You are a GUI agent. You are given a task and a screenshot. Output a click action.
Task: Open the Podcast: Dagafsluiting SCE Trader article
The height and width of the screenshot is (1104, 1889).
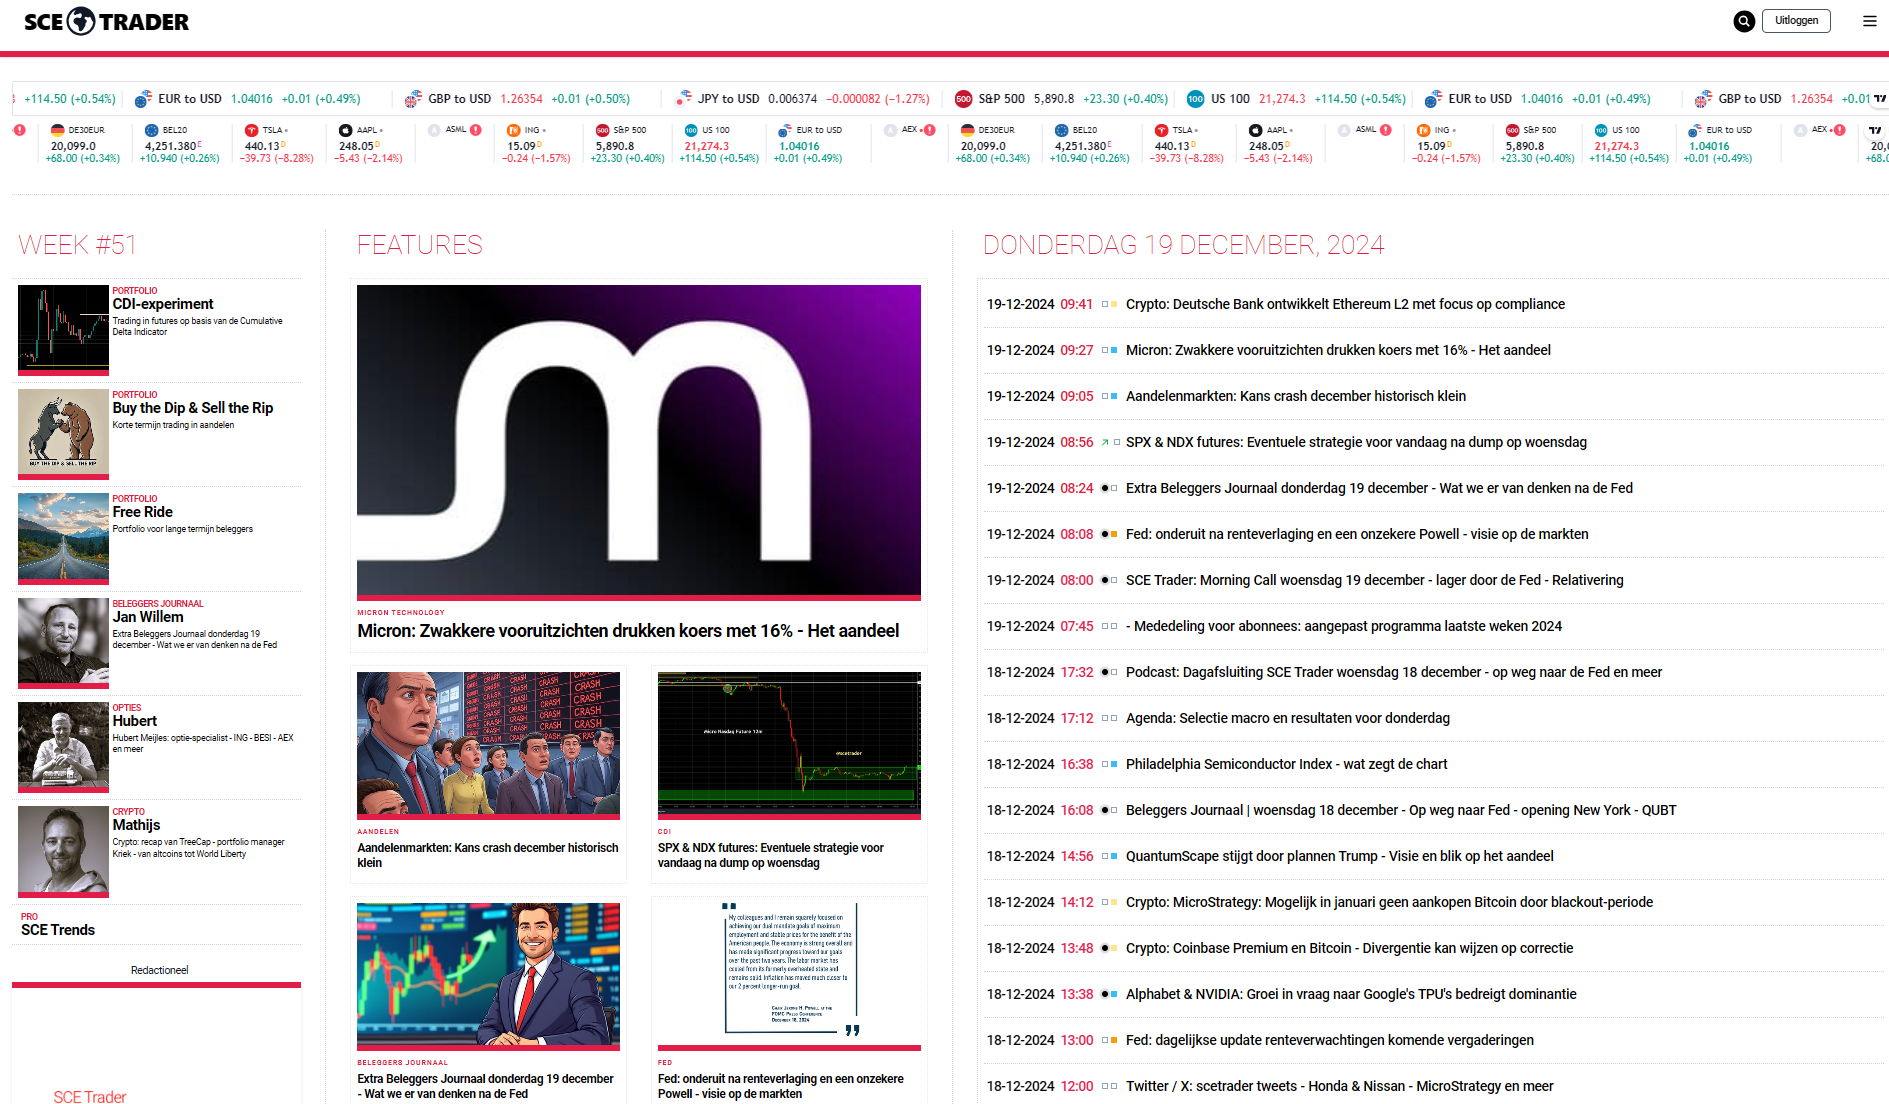(x=1394, y=672)
